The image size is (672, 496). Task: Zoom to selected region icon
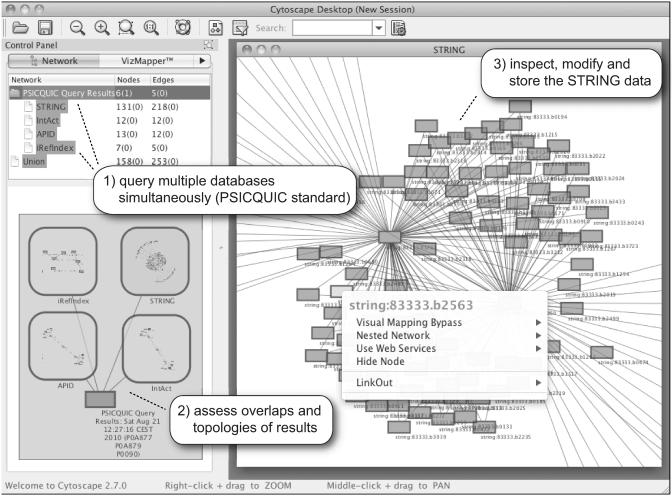coord(126,28)
